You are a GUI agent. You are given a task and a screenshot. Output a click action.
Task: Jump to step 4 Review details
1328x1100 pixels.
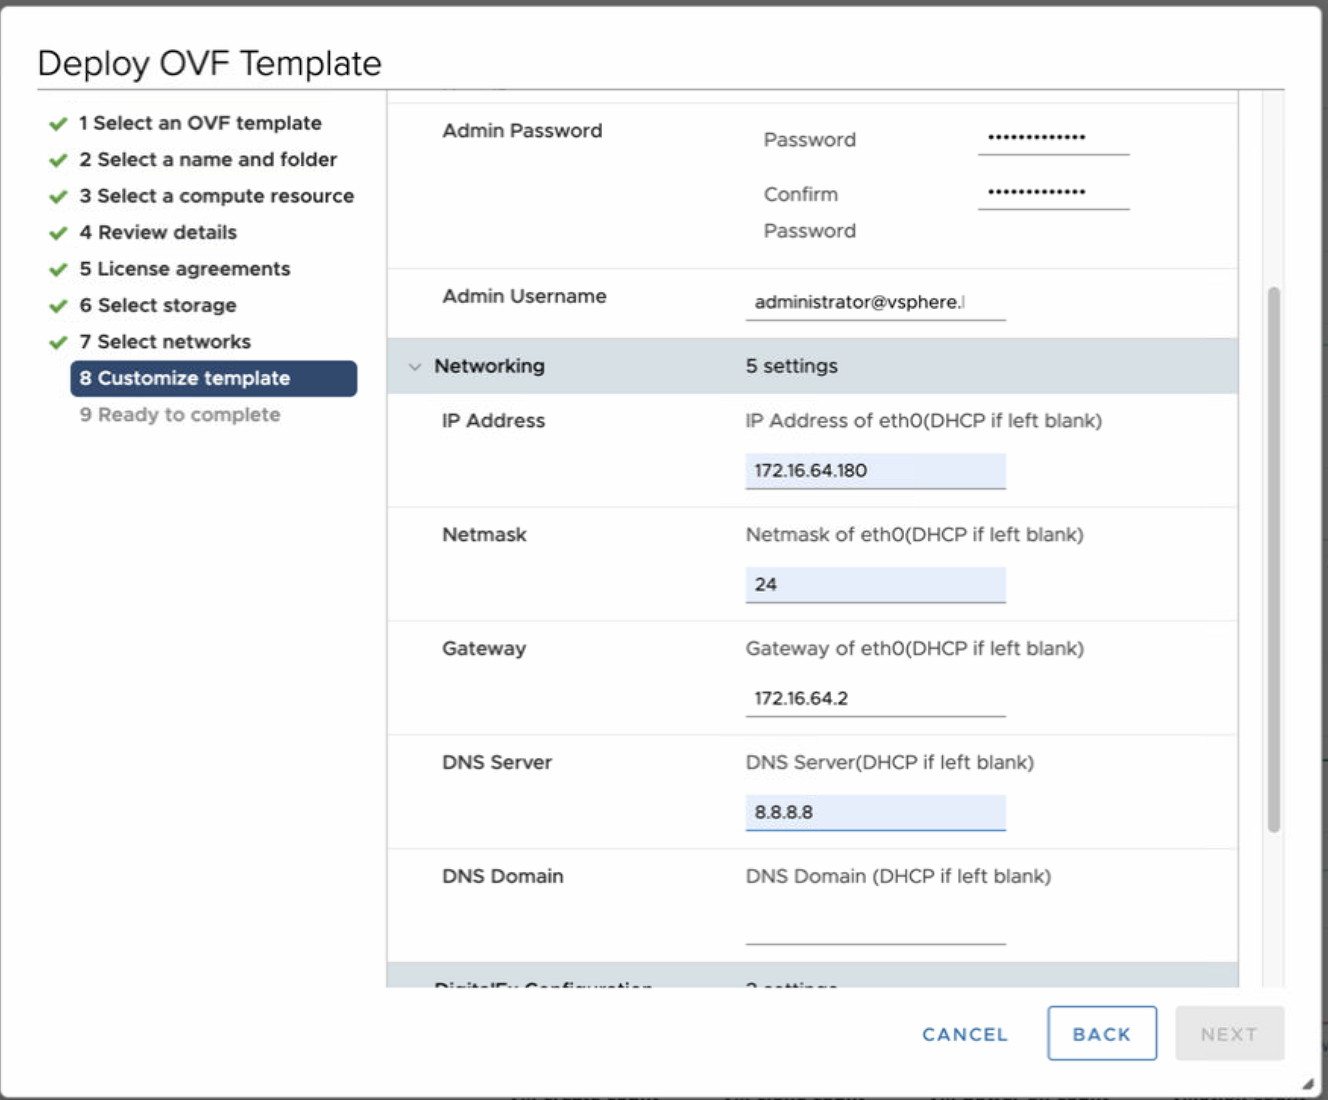(158, 233)
